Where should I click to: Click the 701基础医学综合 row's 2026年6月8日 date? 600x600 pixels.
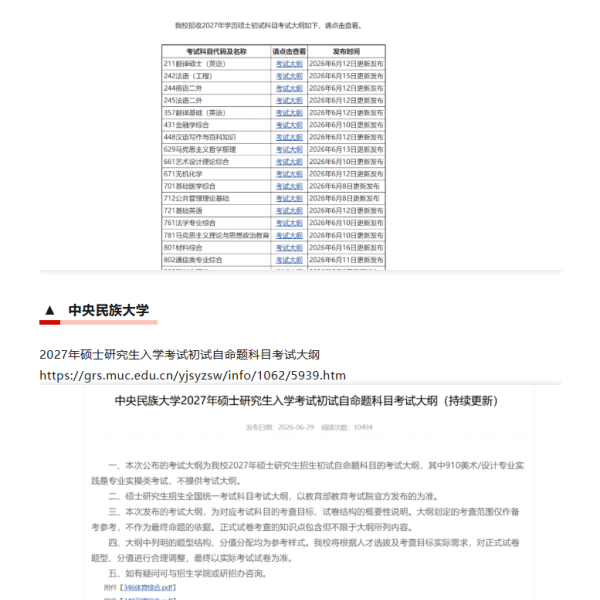coord(346,186)
